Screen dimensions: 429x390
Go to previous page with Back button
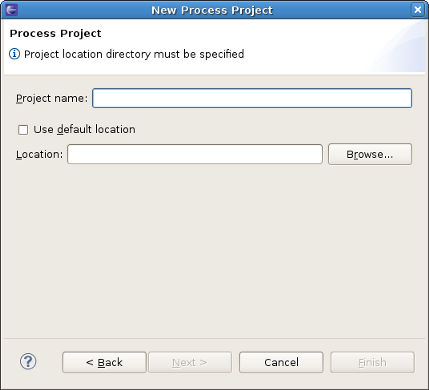(104, 362)
